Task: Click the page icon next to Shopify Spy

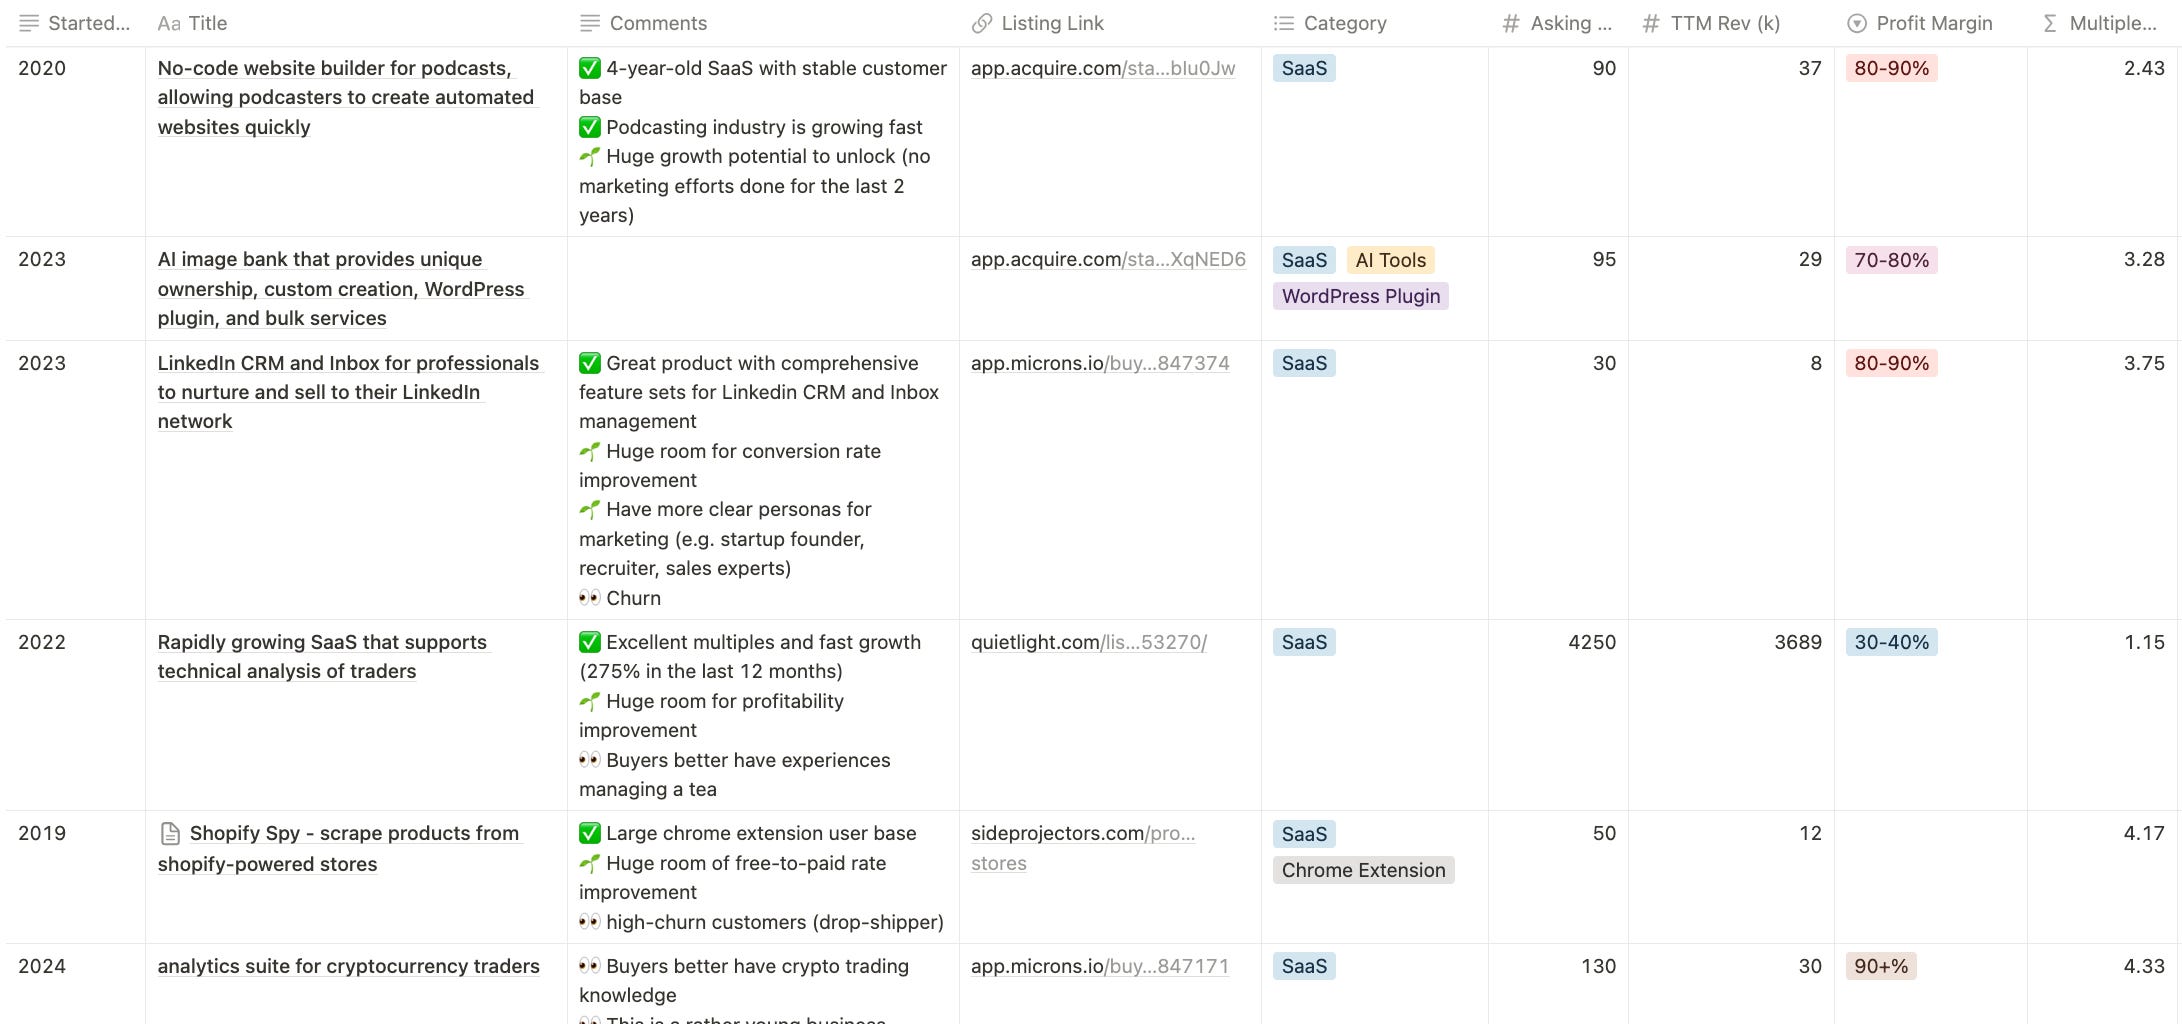Action: 169,832
